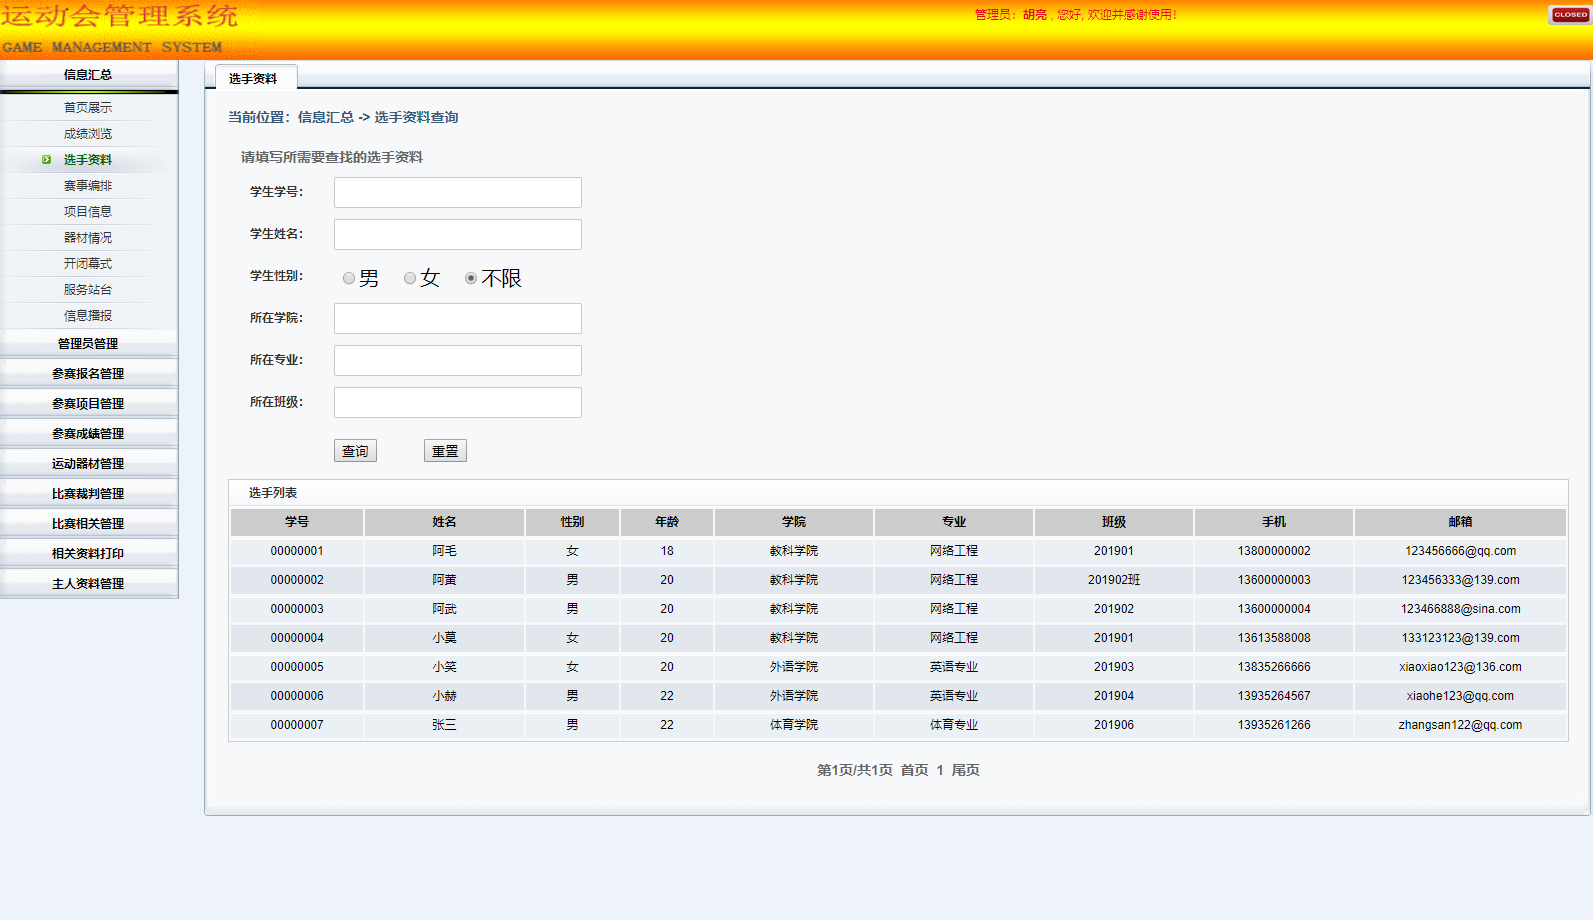The width and height of the screenshot is (1593, 920).
Task: Open the 首页展示 menu item
Action: point(88,108)
